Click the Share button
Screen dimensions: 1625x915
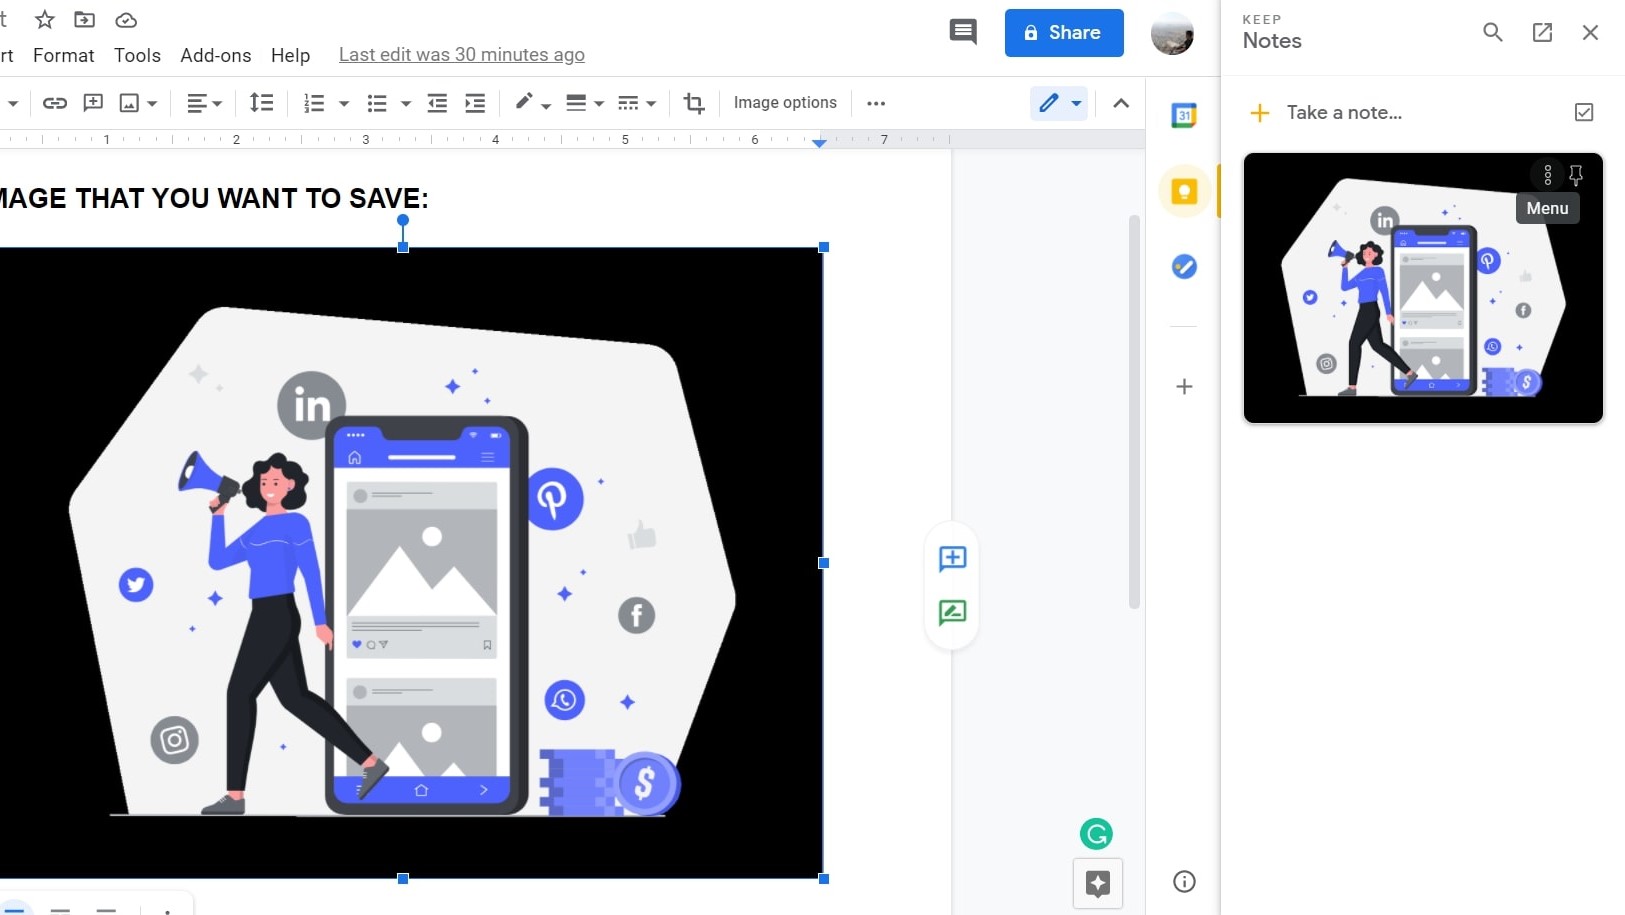pyautogui.click(x=1064, y=33)
